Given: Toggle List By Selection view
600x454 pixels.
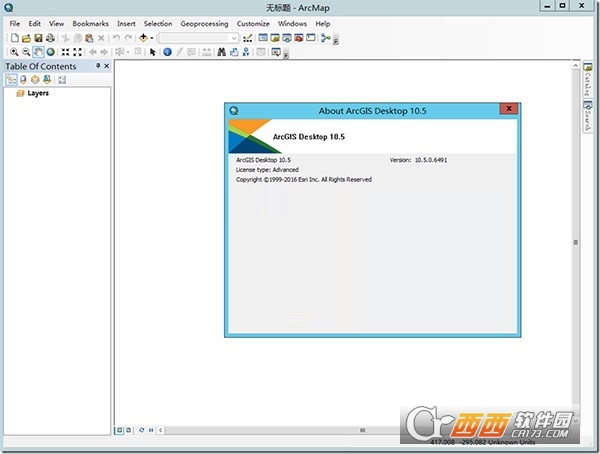Looking at the screenshot, I should 47,80.
